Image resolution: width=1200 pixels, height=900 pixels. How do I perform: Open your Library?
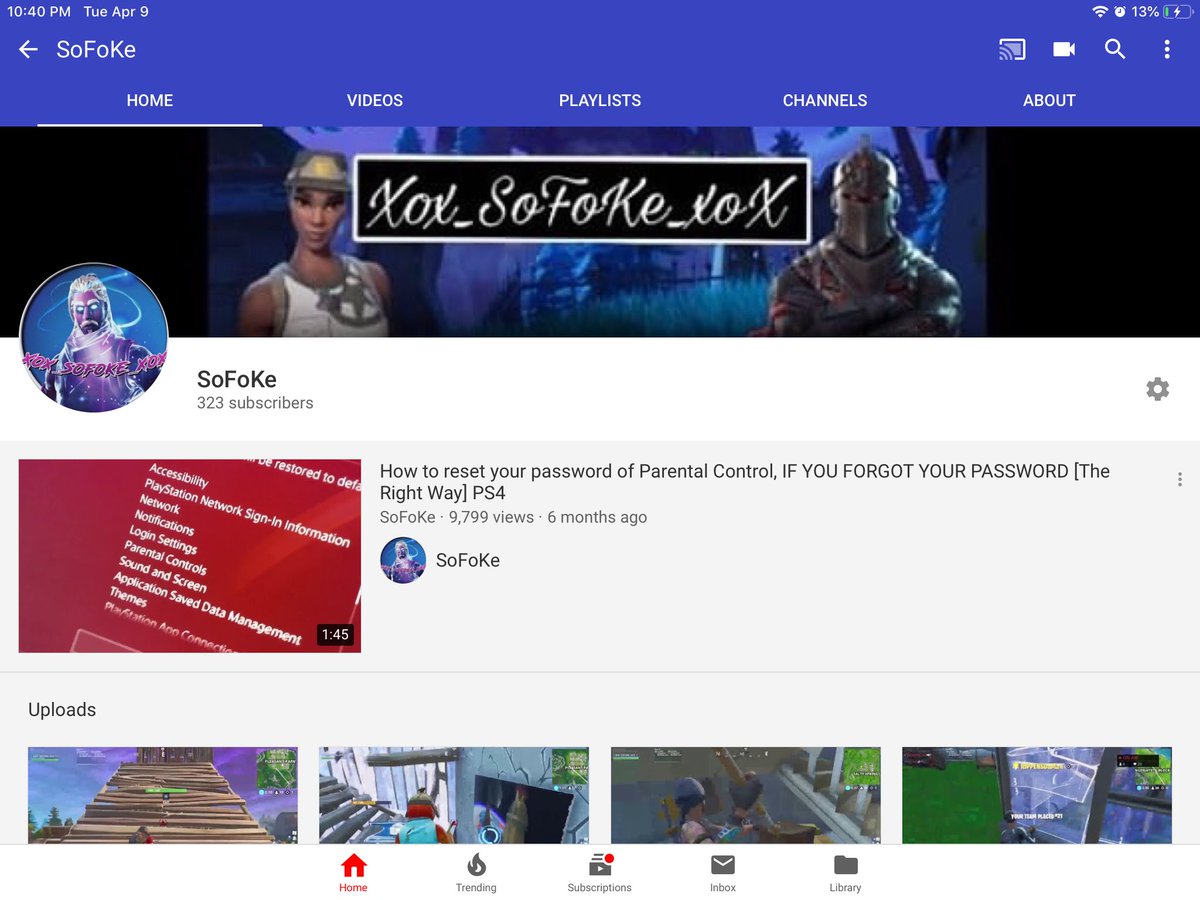pyautogui.click(x=845, y=870)
